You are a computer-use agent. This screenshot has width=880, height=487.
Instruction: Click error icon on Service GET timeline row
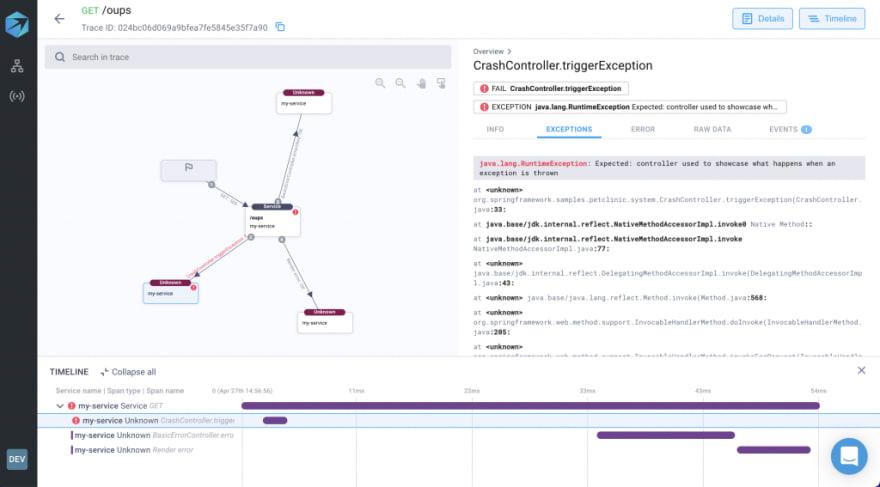[71, 406]
